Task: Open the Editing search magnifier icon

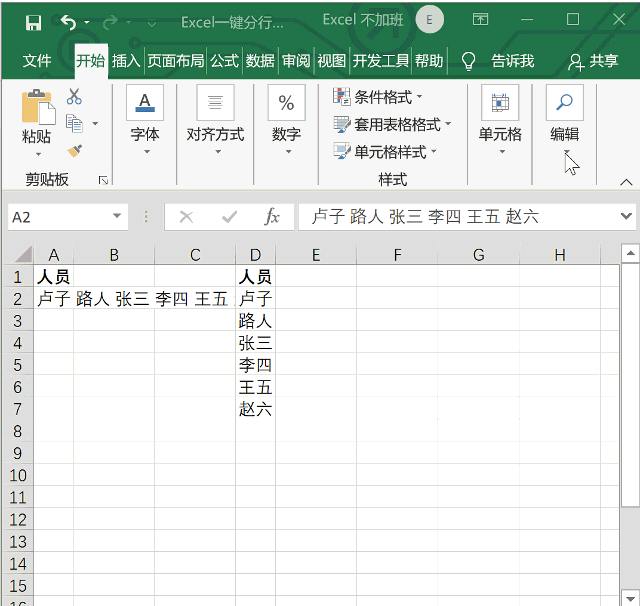Action: (x=565, y=102)
